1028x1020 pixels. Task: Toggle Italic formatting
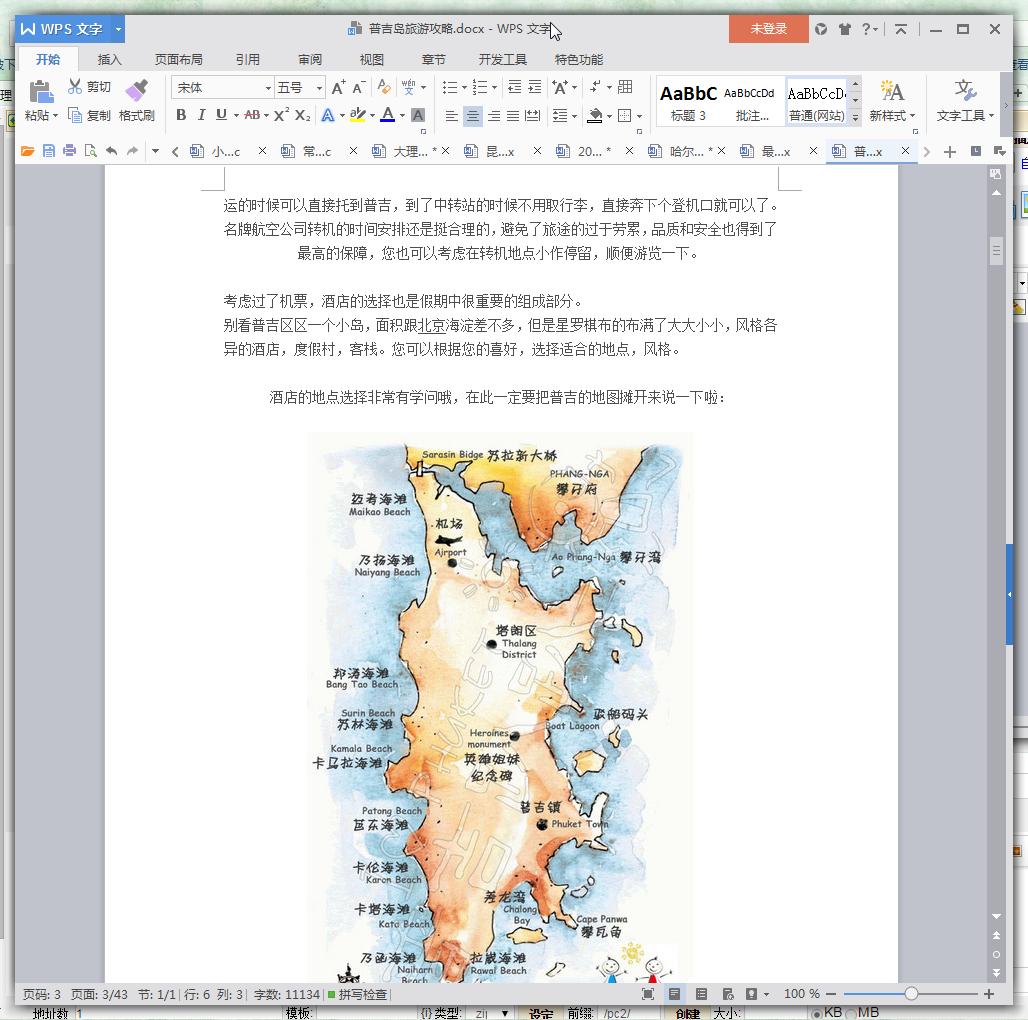click(x=202, y=115)
